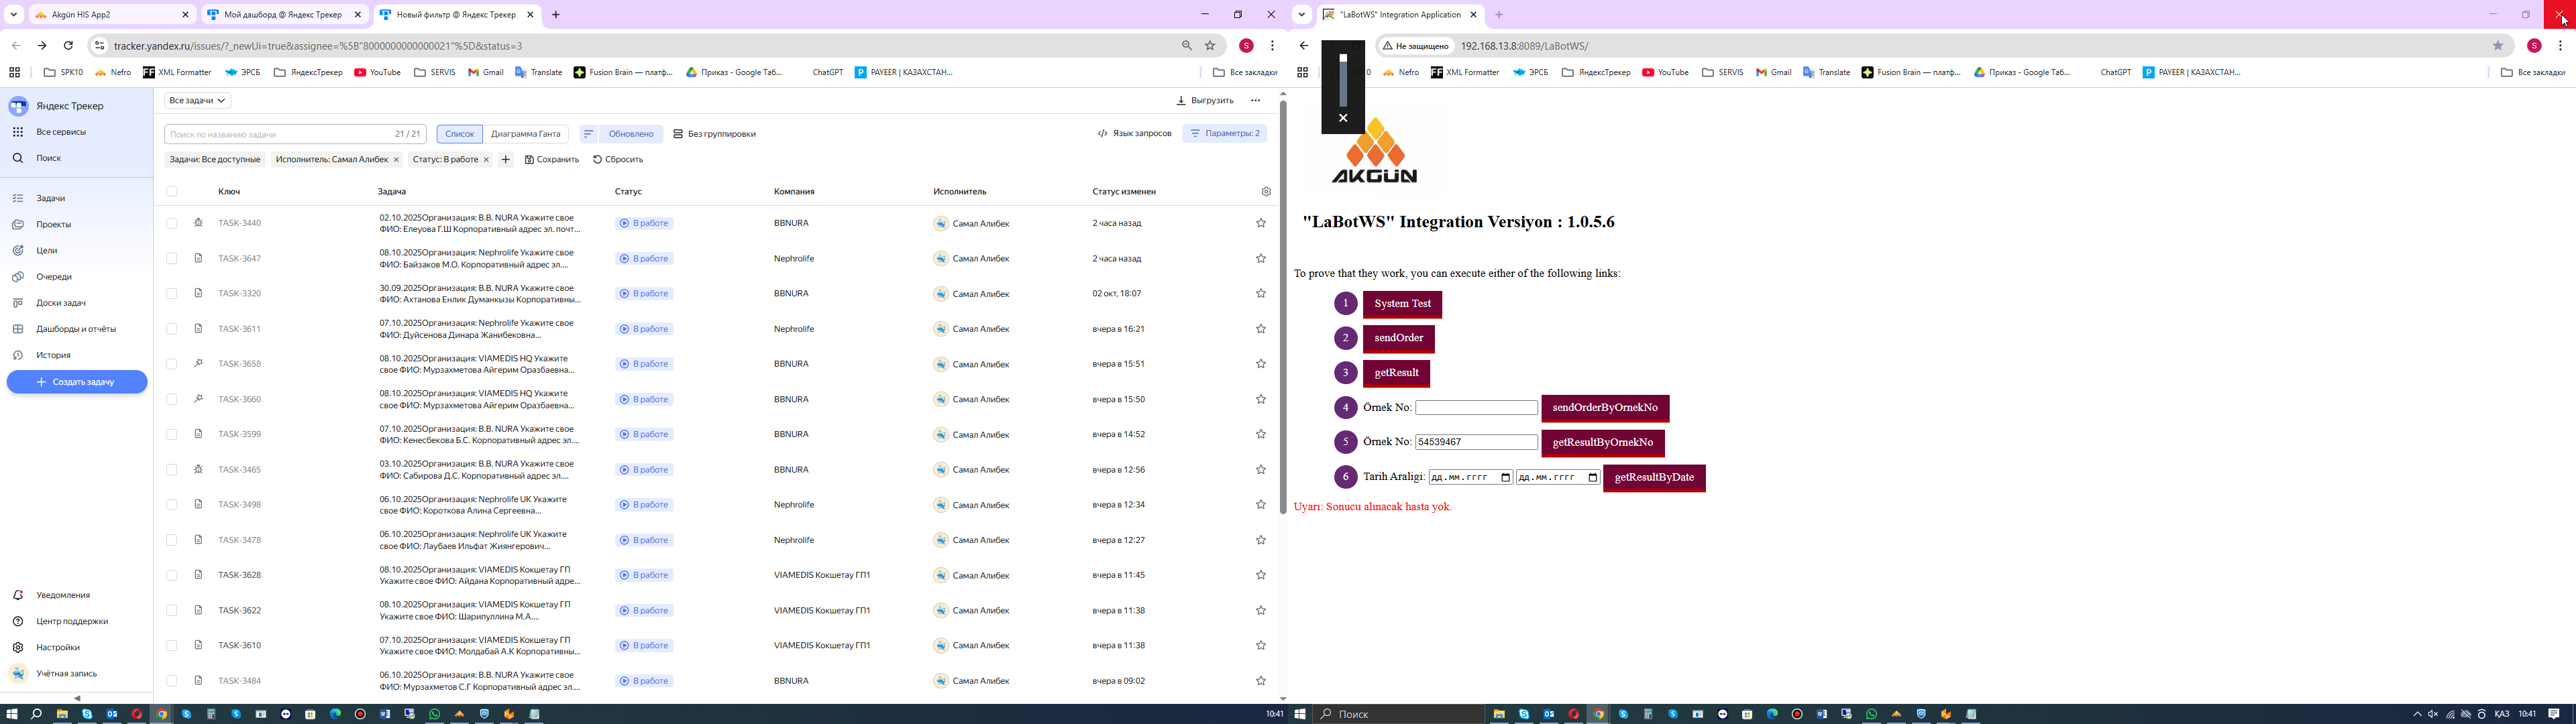Click the sort direction icon beside Обновлено
This screenshot has width=2576, height=724.
[x=588, y=134]
